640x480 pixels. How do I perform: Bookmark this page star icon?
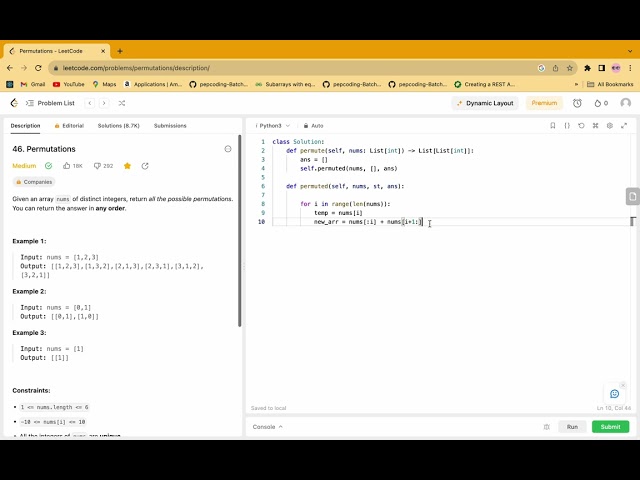570,68
